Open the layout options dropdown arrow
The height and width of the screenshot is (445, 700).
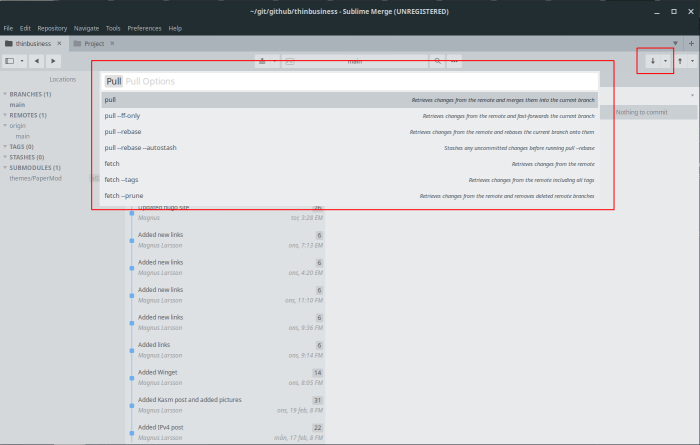(x=21, y=61)
